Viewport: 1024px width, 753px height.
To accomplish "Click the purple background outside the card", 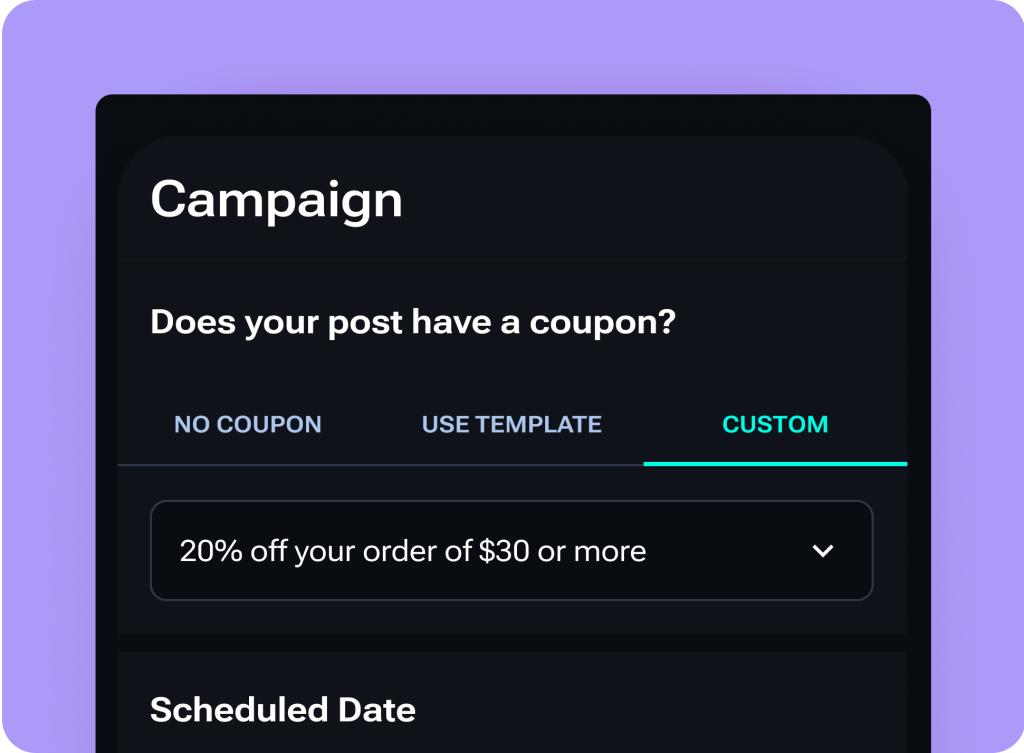I will (x=50, y=400).
